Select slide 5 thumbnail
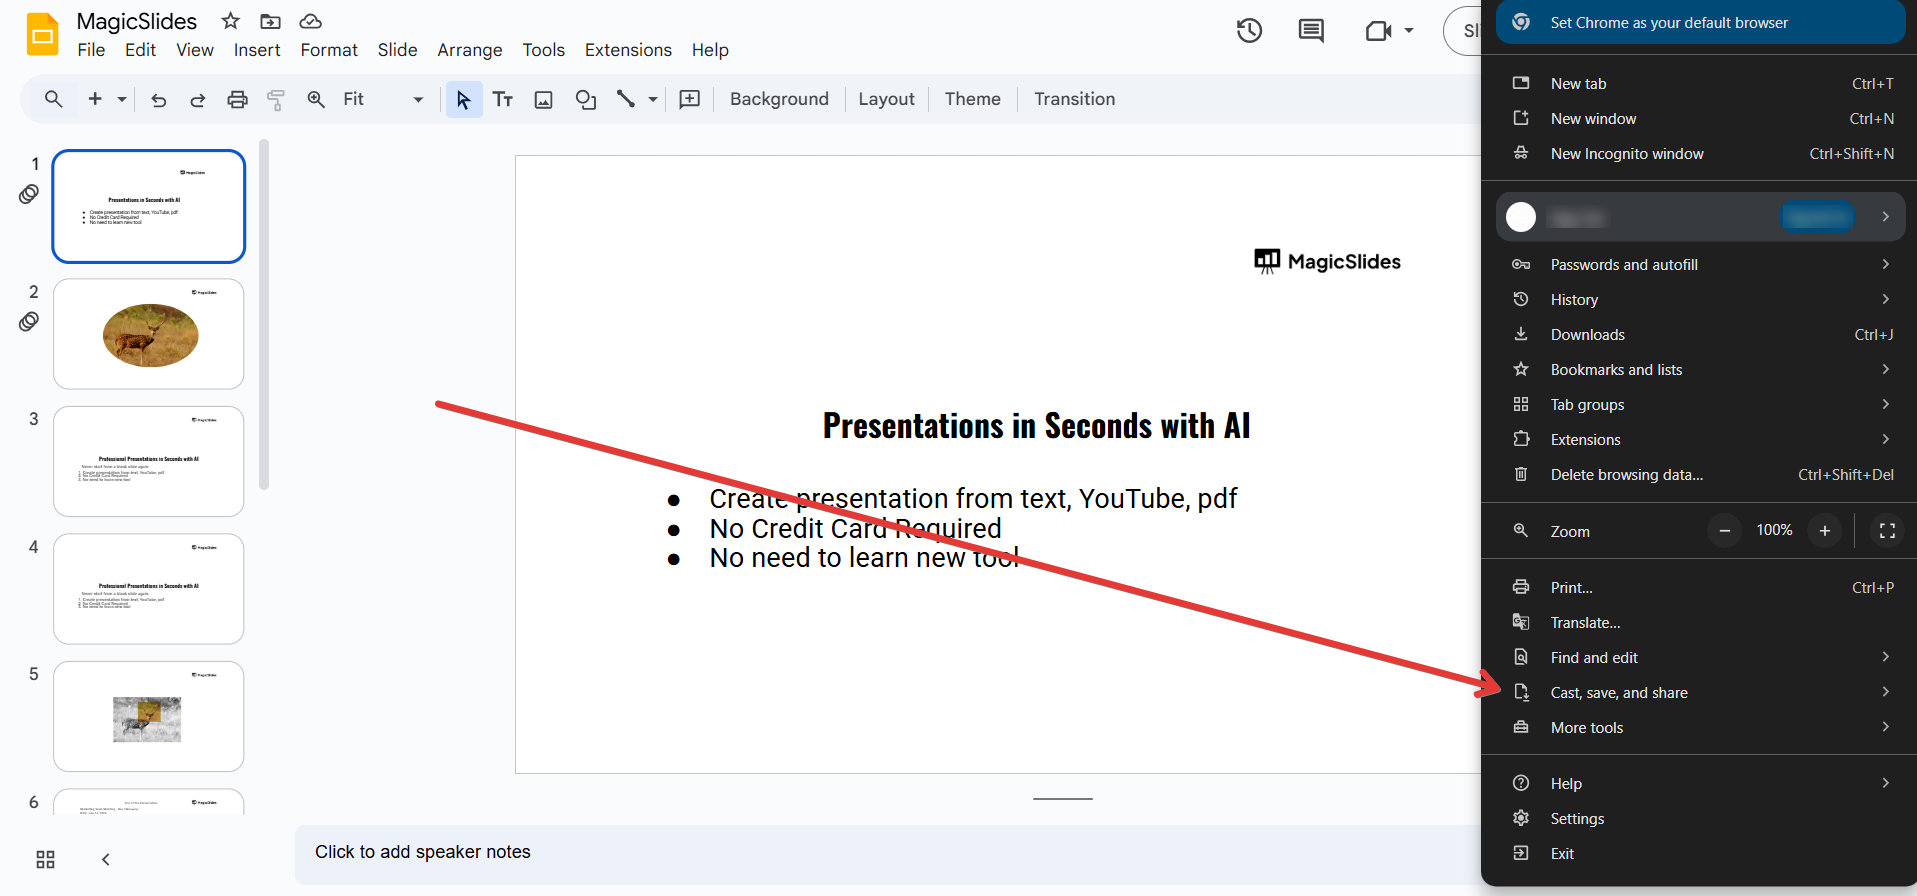Image resolution: width=1917 pixels, height=896 pixels. click(149, 716)
